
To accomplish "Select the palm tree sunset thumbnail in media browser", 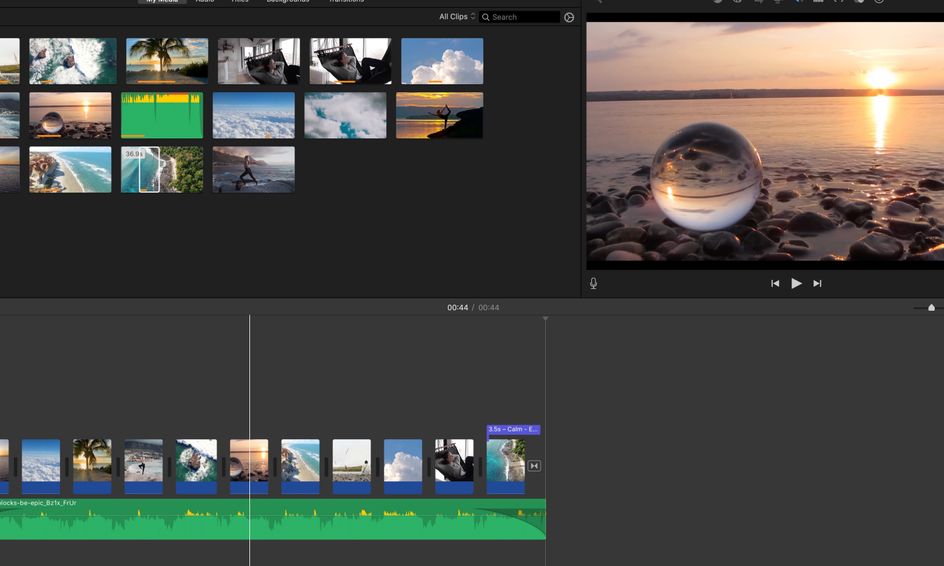I will point(167,61).
